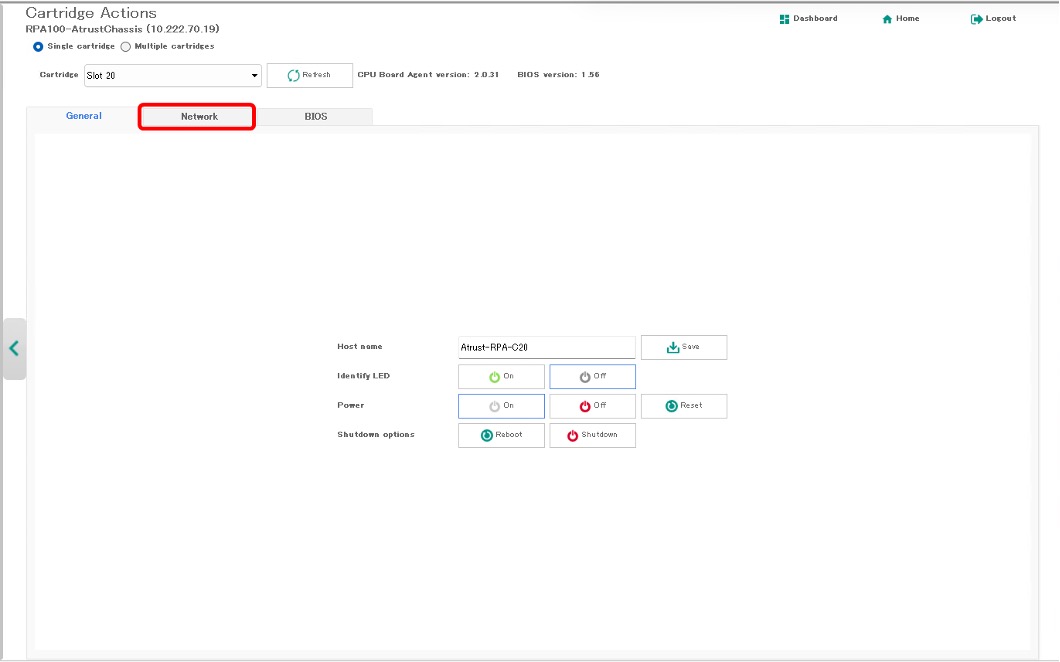Power off the cartridge
Screen dimensions: 1060x662
592,406
